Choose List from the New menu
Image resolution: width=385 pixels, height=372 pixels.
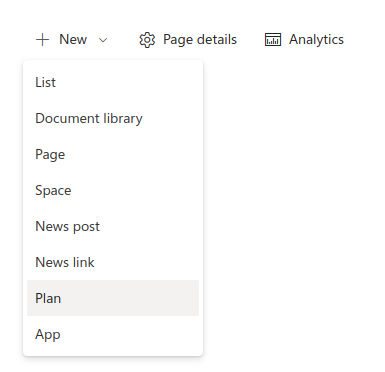click(113, 82)
